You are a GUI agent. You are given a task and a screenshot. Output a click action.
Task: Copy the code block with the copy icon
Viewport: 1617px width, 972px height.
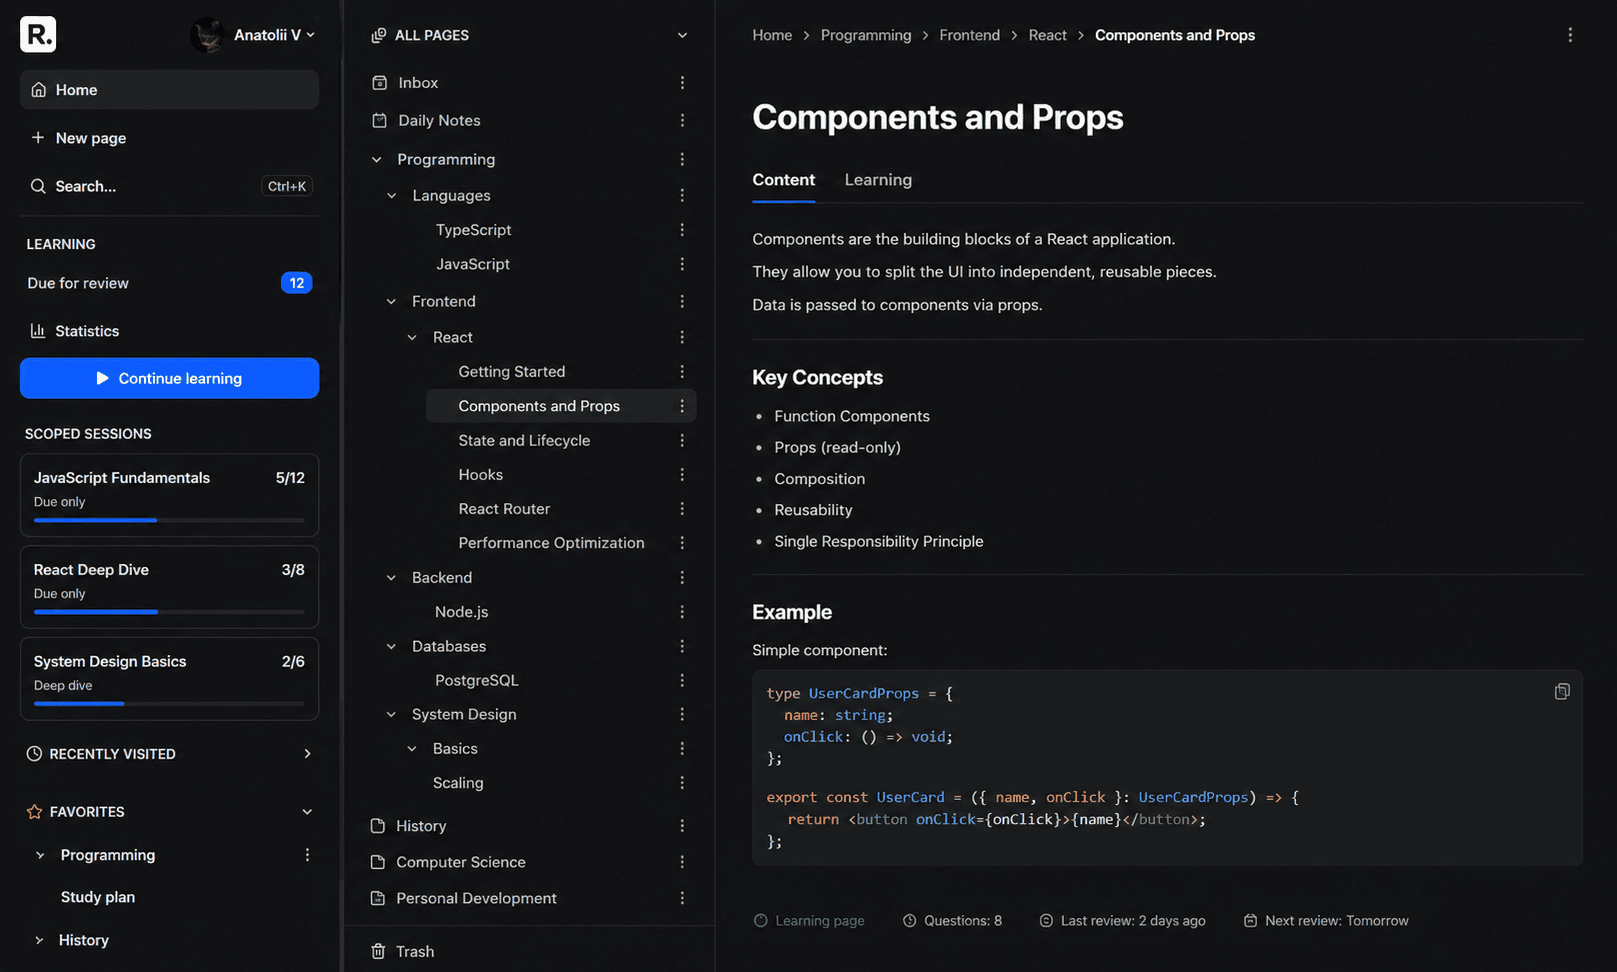[x=1562, y=692]
